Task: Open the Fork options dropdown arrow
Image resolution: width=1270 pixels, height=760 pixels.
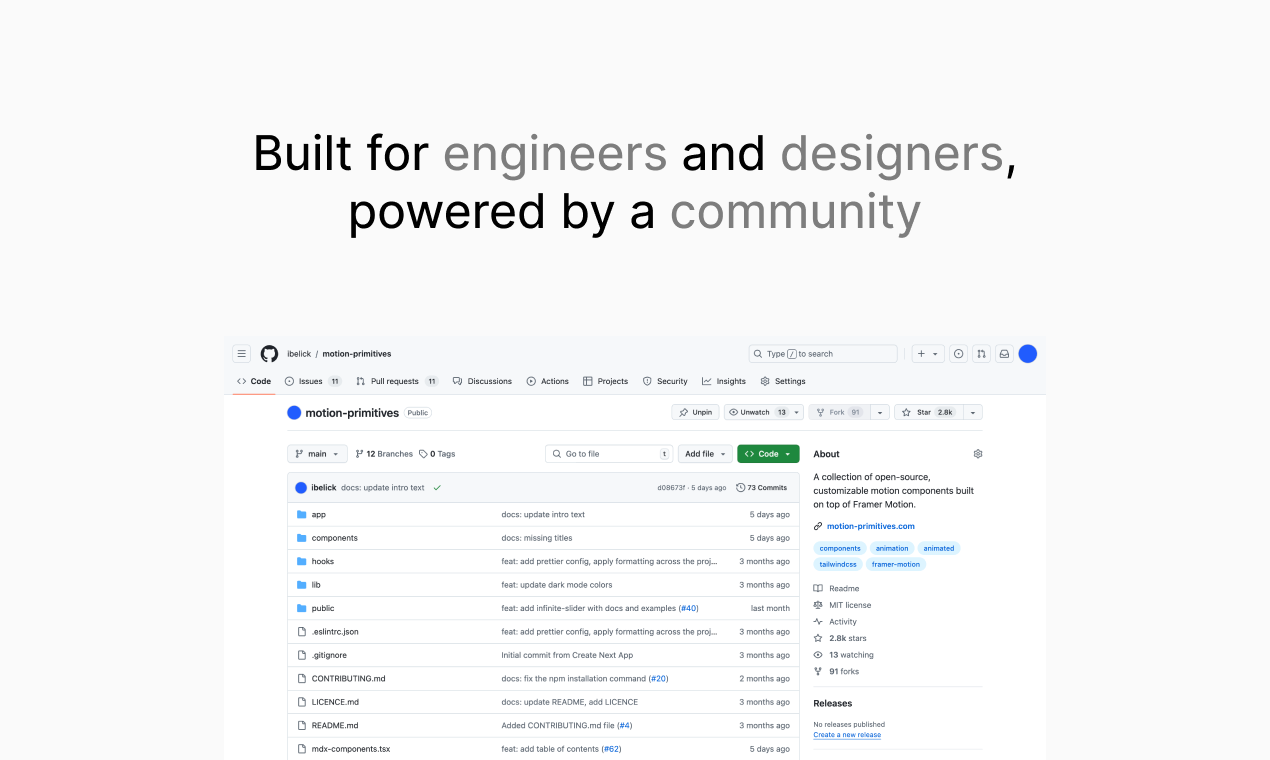Action: click(880, 412)
